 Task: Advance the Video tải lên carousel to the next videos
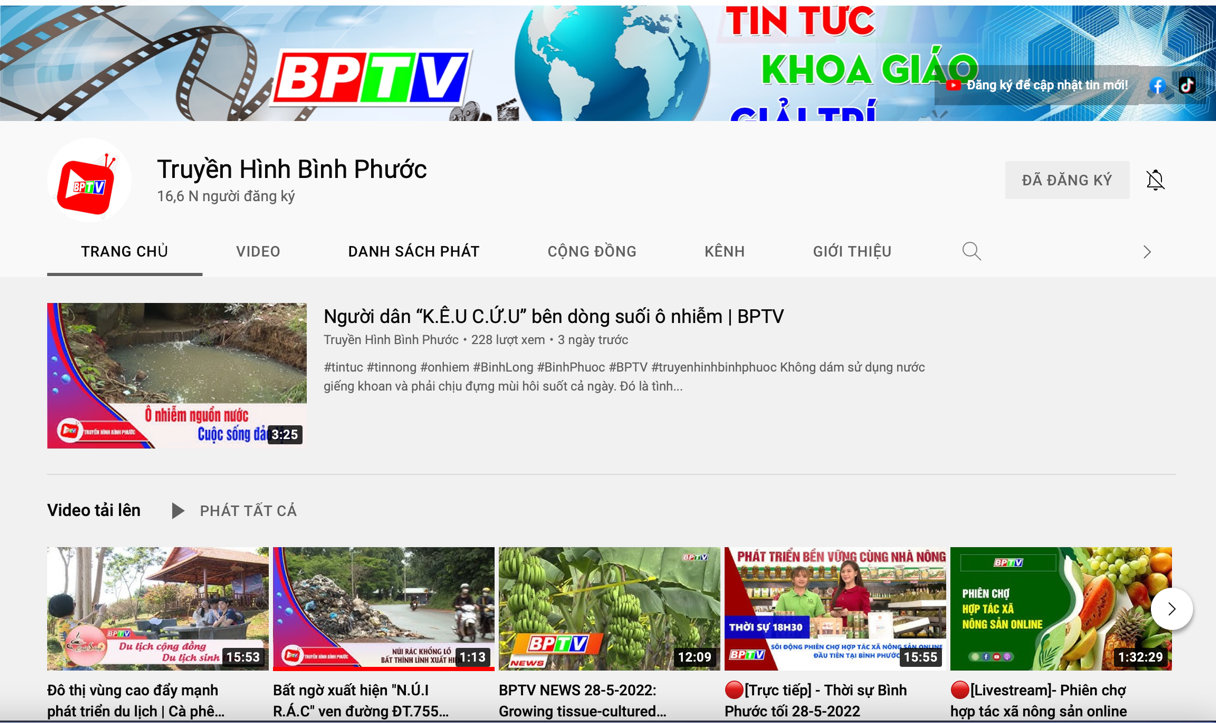pyautogui.click(x=1171, y=609)
